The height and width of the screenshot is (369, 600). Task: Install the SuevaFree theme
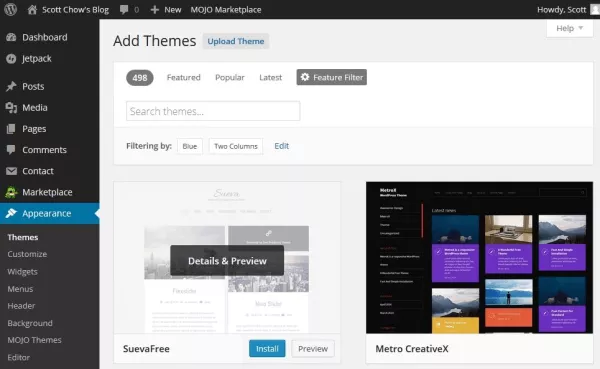267,349
